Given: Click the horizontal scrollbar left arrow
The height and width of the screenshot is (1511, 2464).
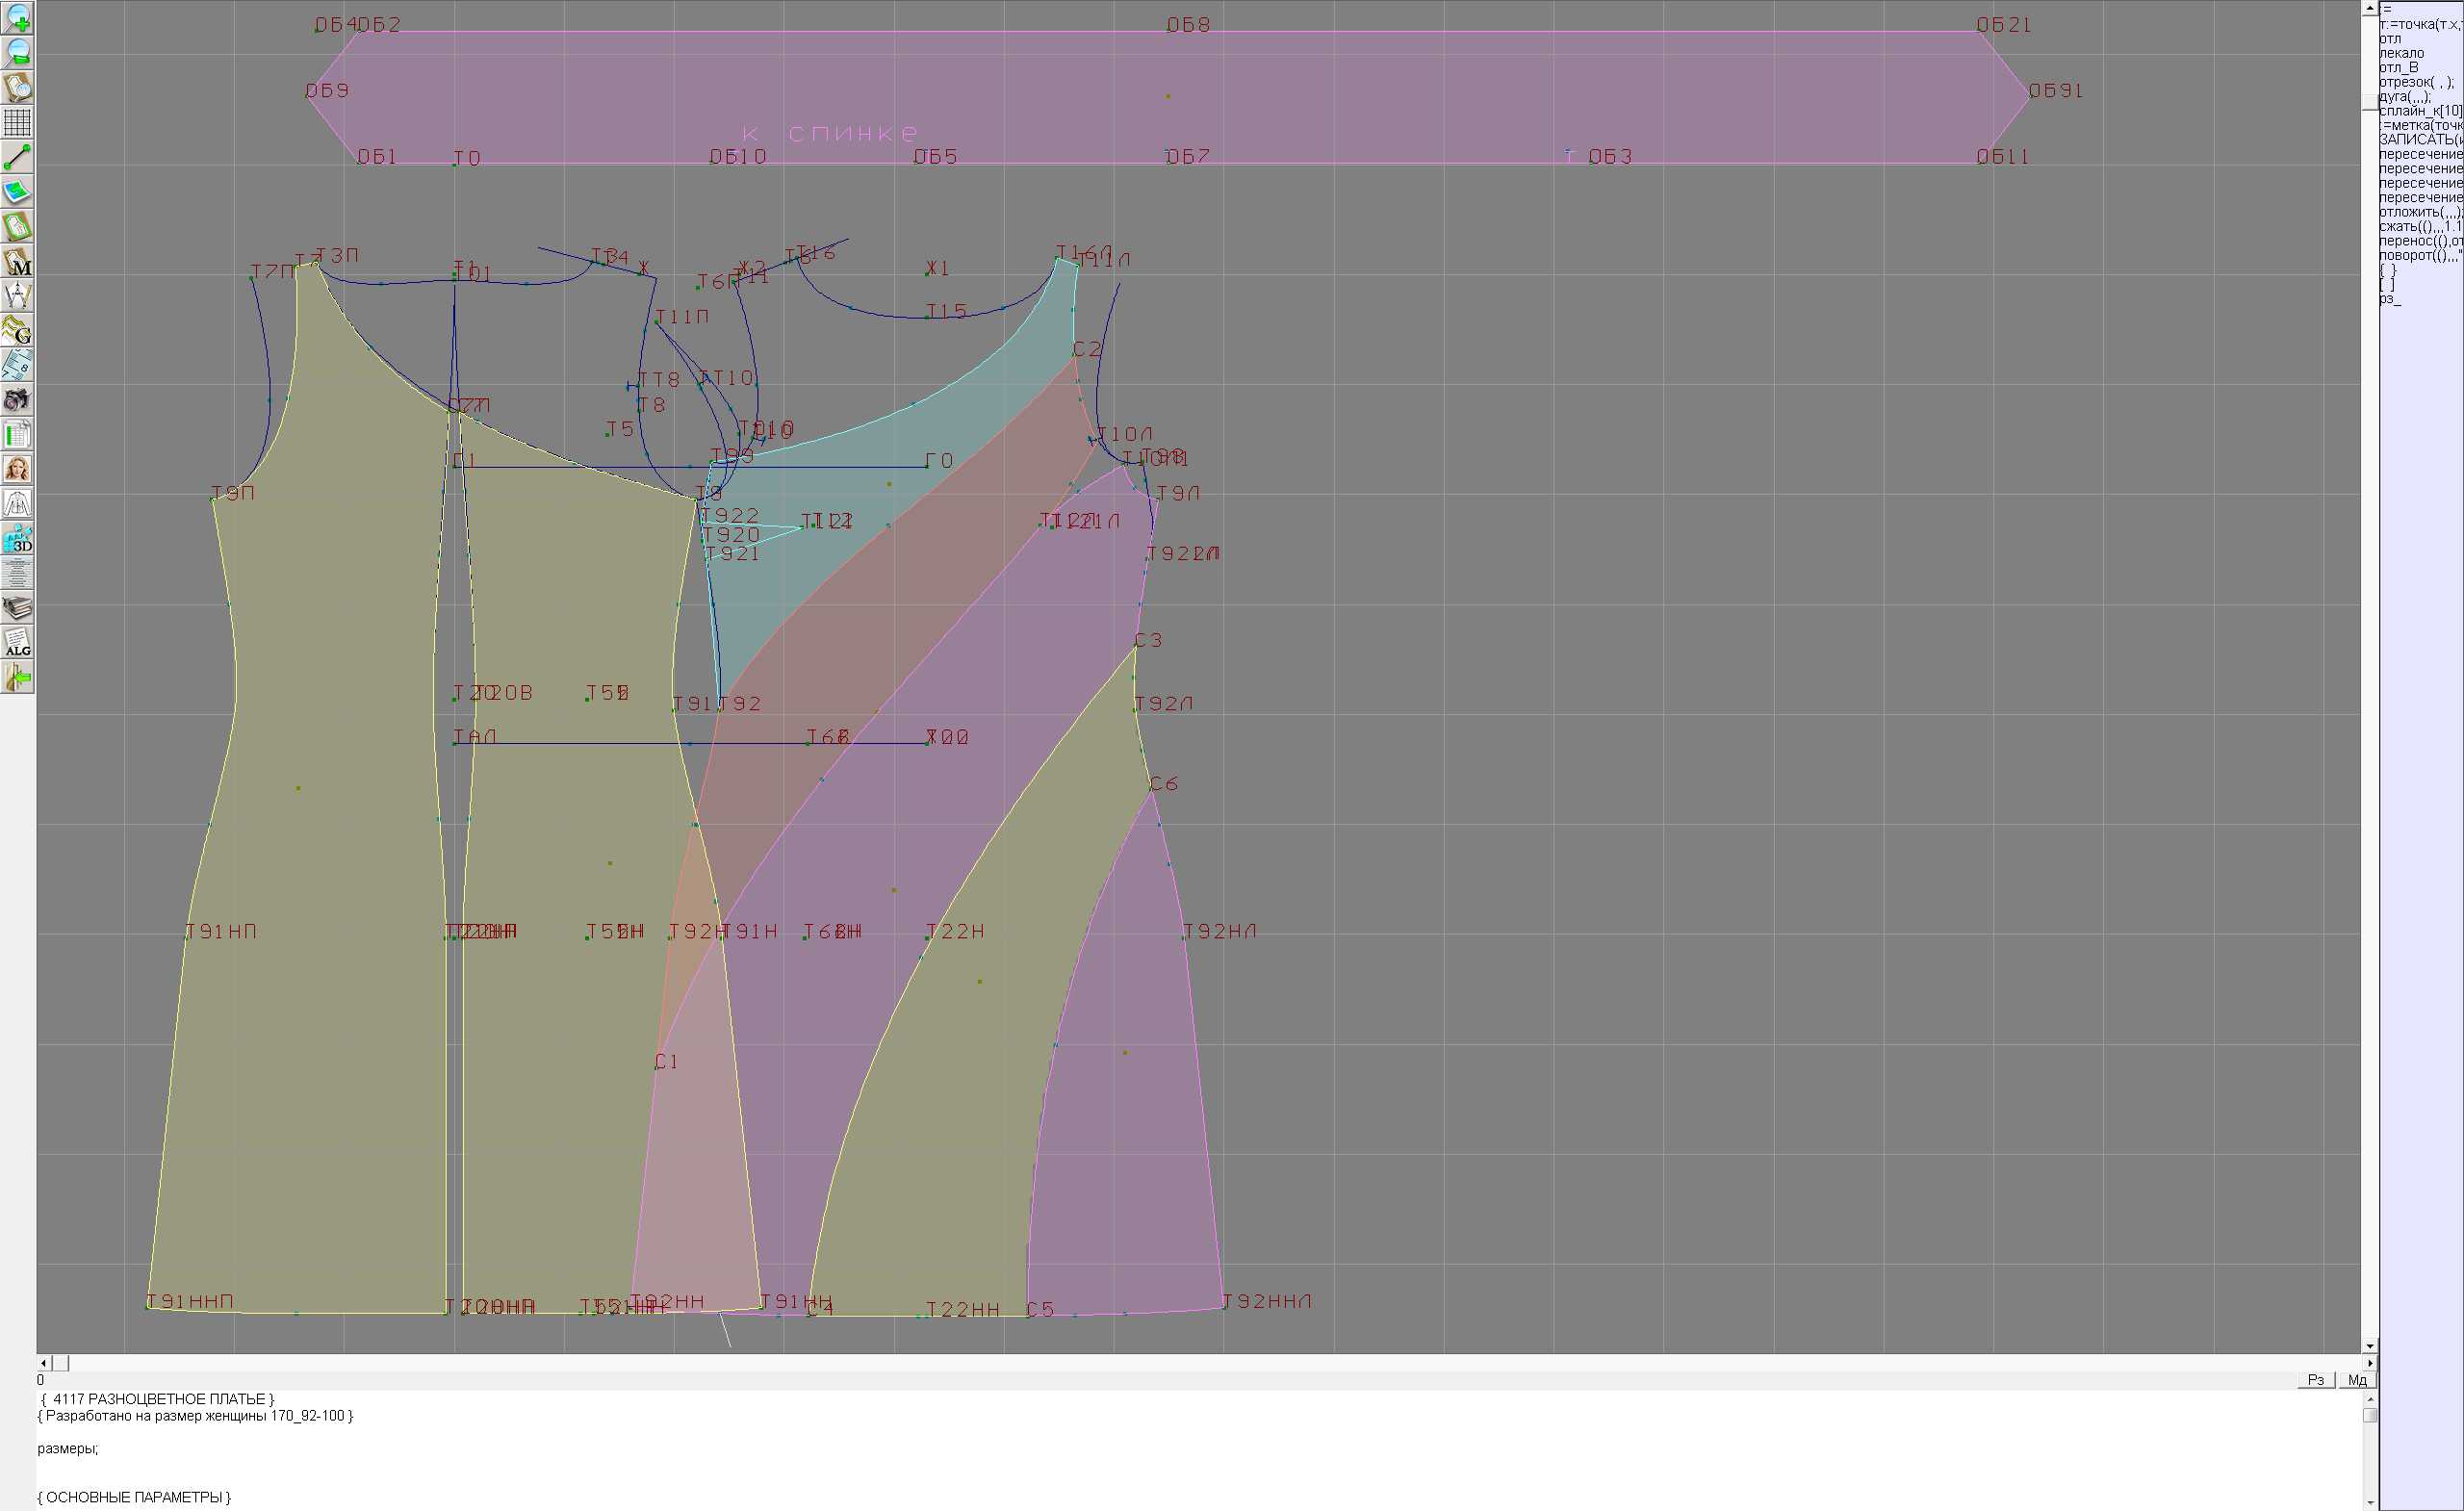Looking at the screenshot, I should tap(43, 1363).
